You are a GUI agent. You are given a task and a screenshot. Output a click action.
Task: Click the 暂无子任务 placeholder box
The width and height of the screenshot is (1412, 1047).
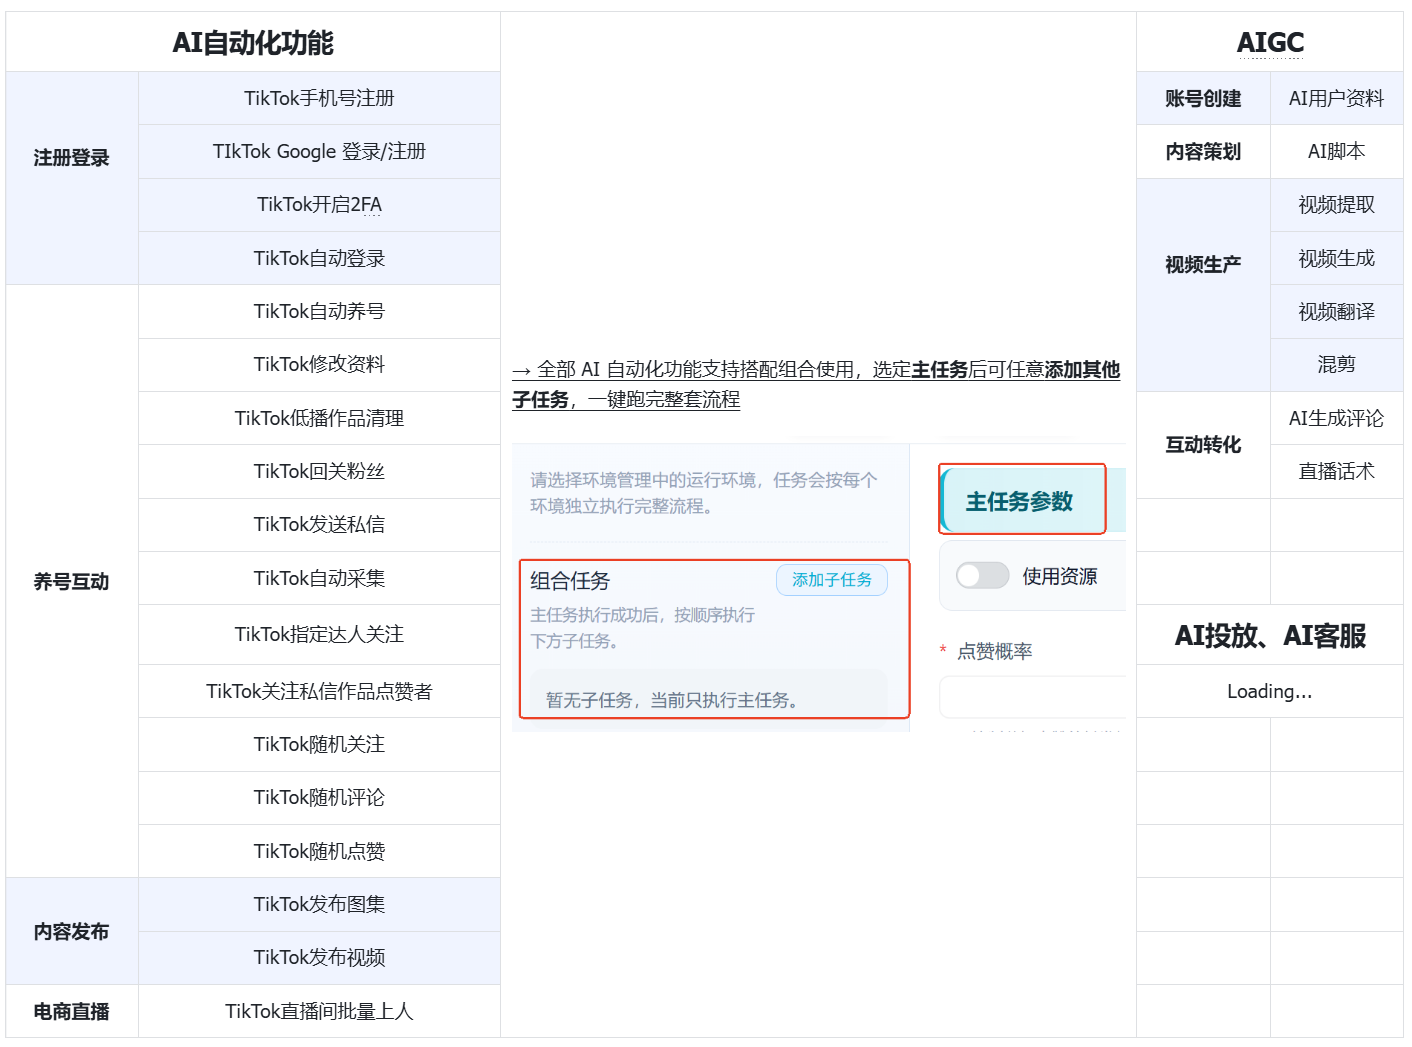pos(703,697)
